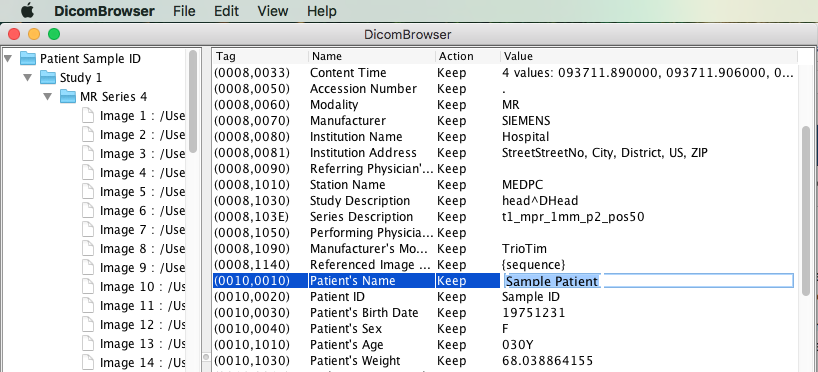Screen dimensions: 818x372
Task: Collapse the Patient Sample ID tree node
Action: pos(8,58)
